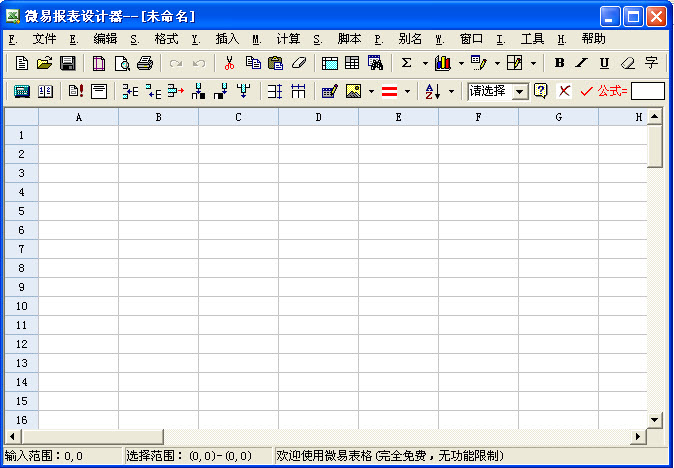Open find with the binoculars icon
This screenshot has height=468, width=674.
click(x=375, y=63)
